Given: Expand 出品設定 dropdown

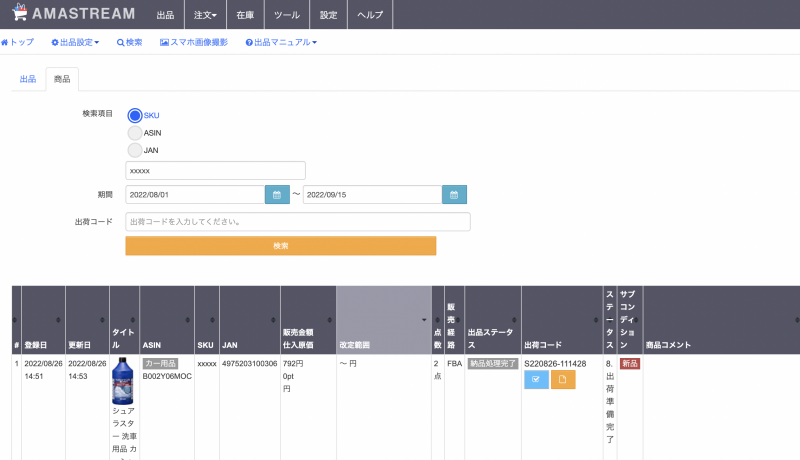Looking at the screenshot, I should (x=75, y=42).
